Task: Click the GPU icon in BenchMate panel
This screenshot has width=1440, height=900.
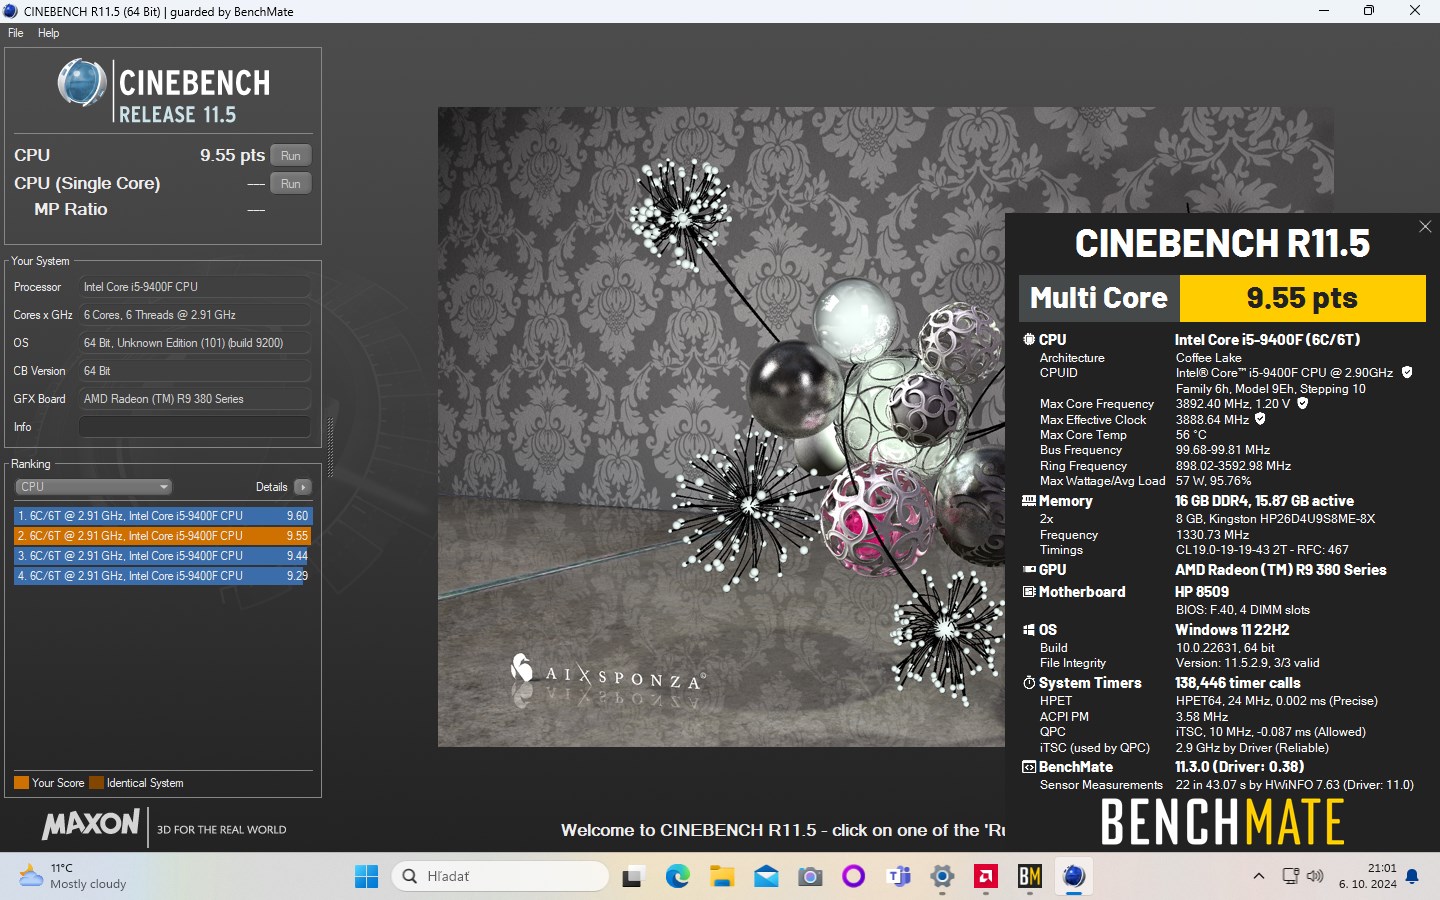Action: click(x=1028, y=570)
